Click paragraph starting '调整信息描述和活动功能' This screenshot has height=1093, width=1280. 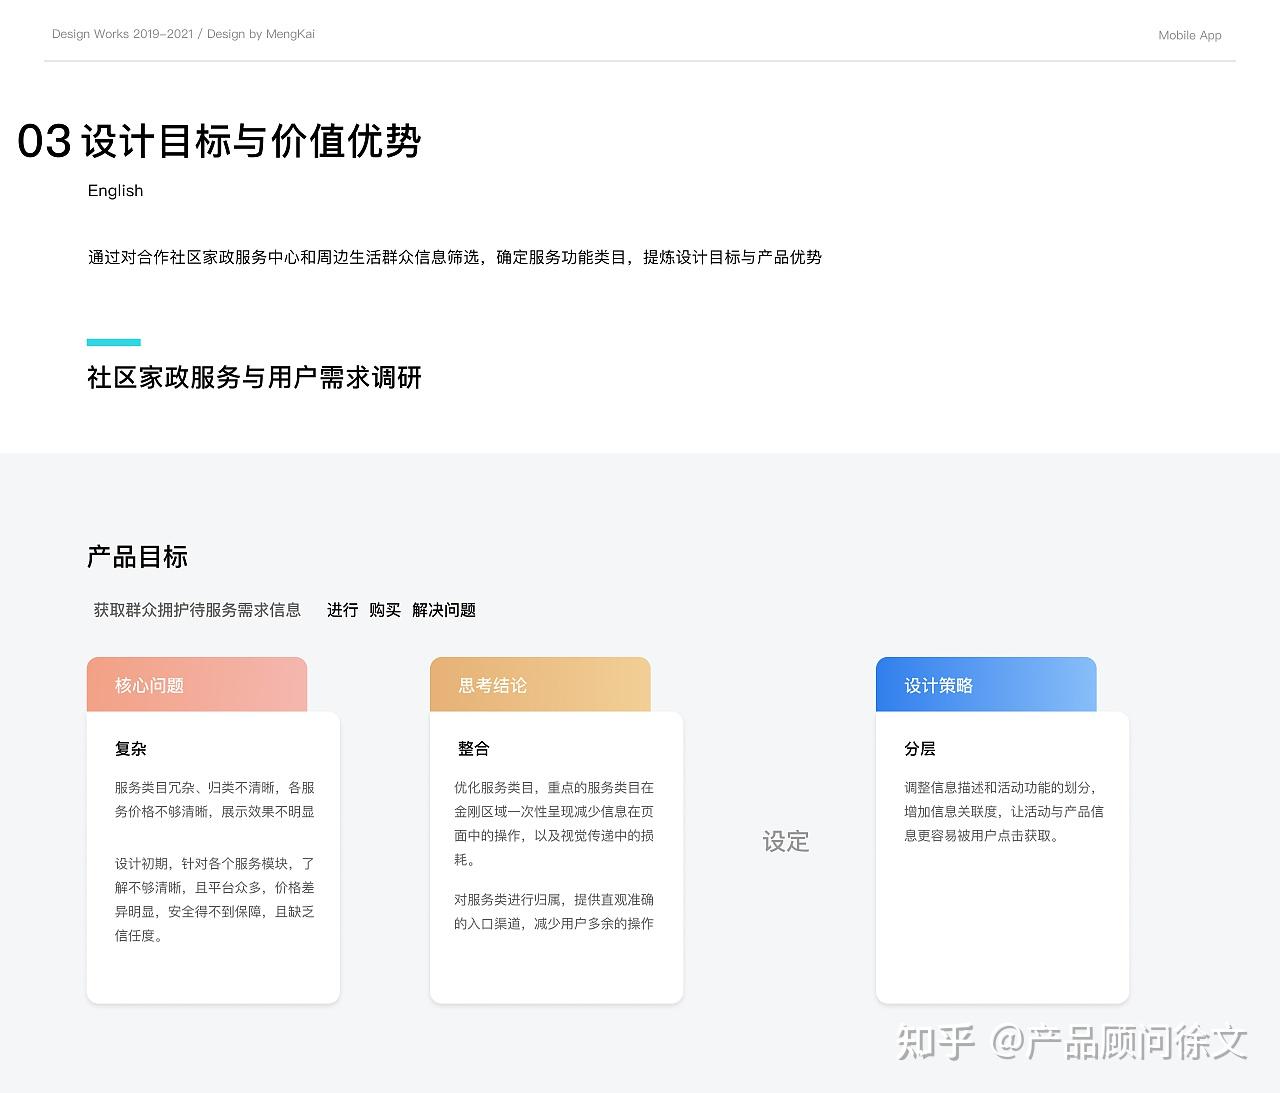[1004, 812]
